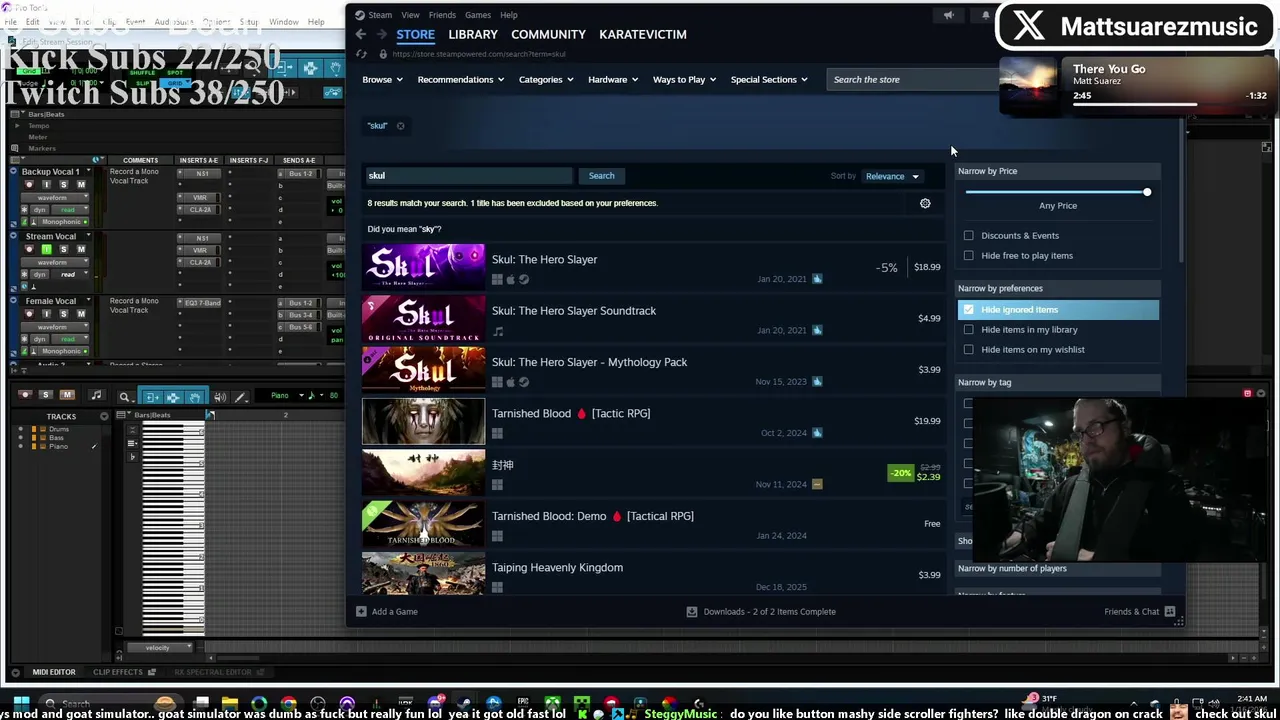
Task: Remove the "skul" search tag
Action: pos(400,126)
